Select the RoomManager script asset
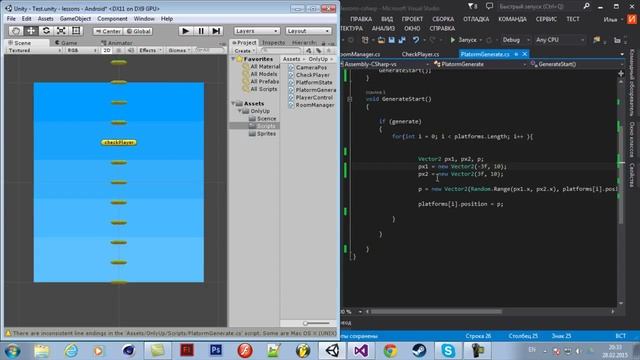The height and width of the screenshot is (360, 640). pyautogui.click(x=311, y=105)
